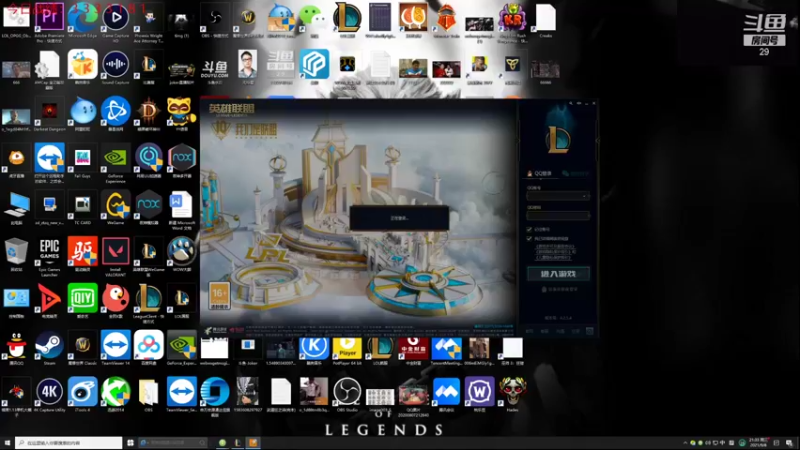Image resolution: width=800 pixels, height=450 pixels.
Task: Launch TeamViewer 14 desktop shortcut
Action: 116,345
